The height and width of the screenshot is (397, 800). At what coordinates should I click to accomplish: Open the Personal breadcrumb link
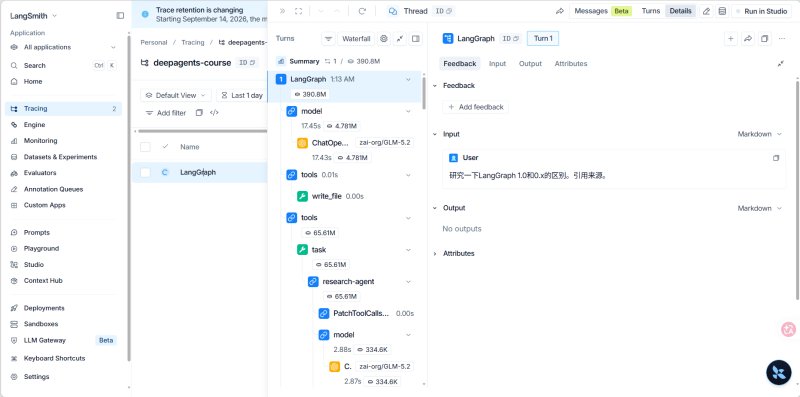click(154, 42)
